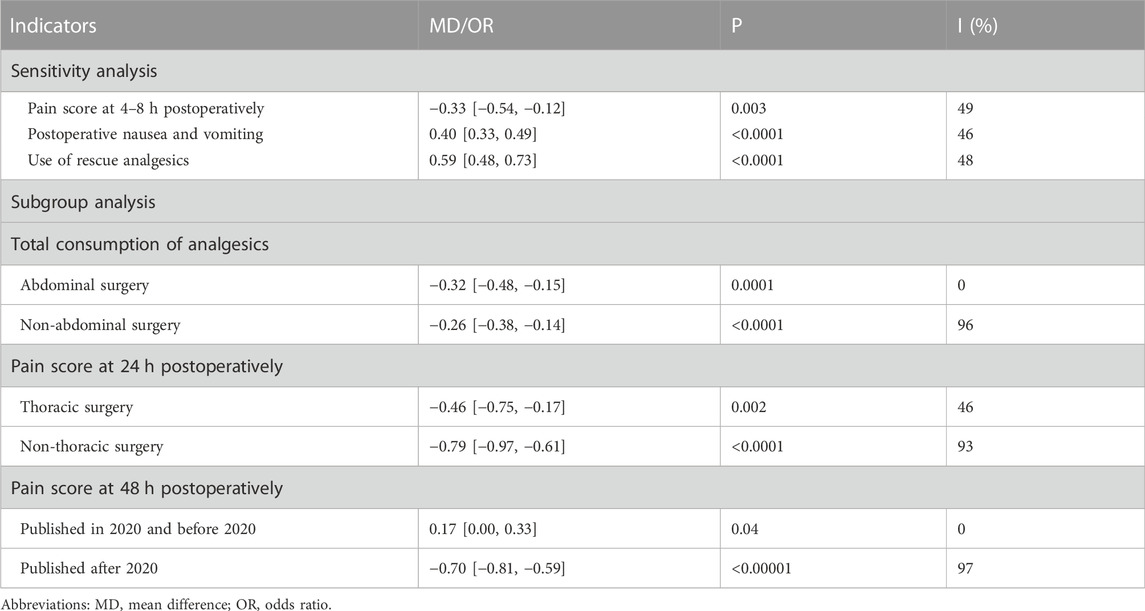The width and height of the screenshot is (1145, 611).
Task: Click the Non-abdominal surgery row label
Action: click(x=100, y=326)
